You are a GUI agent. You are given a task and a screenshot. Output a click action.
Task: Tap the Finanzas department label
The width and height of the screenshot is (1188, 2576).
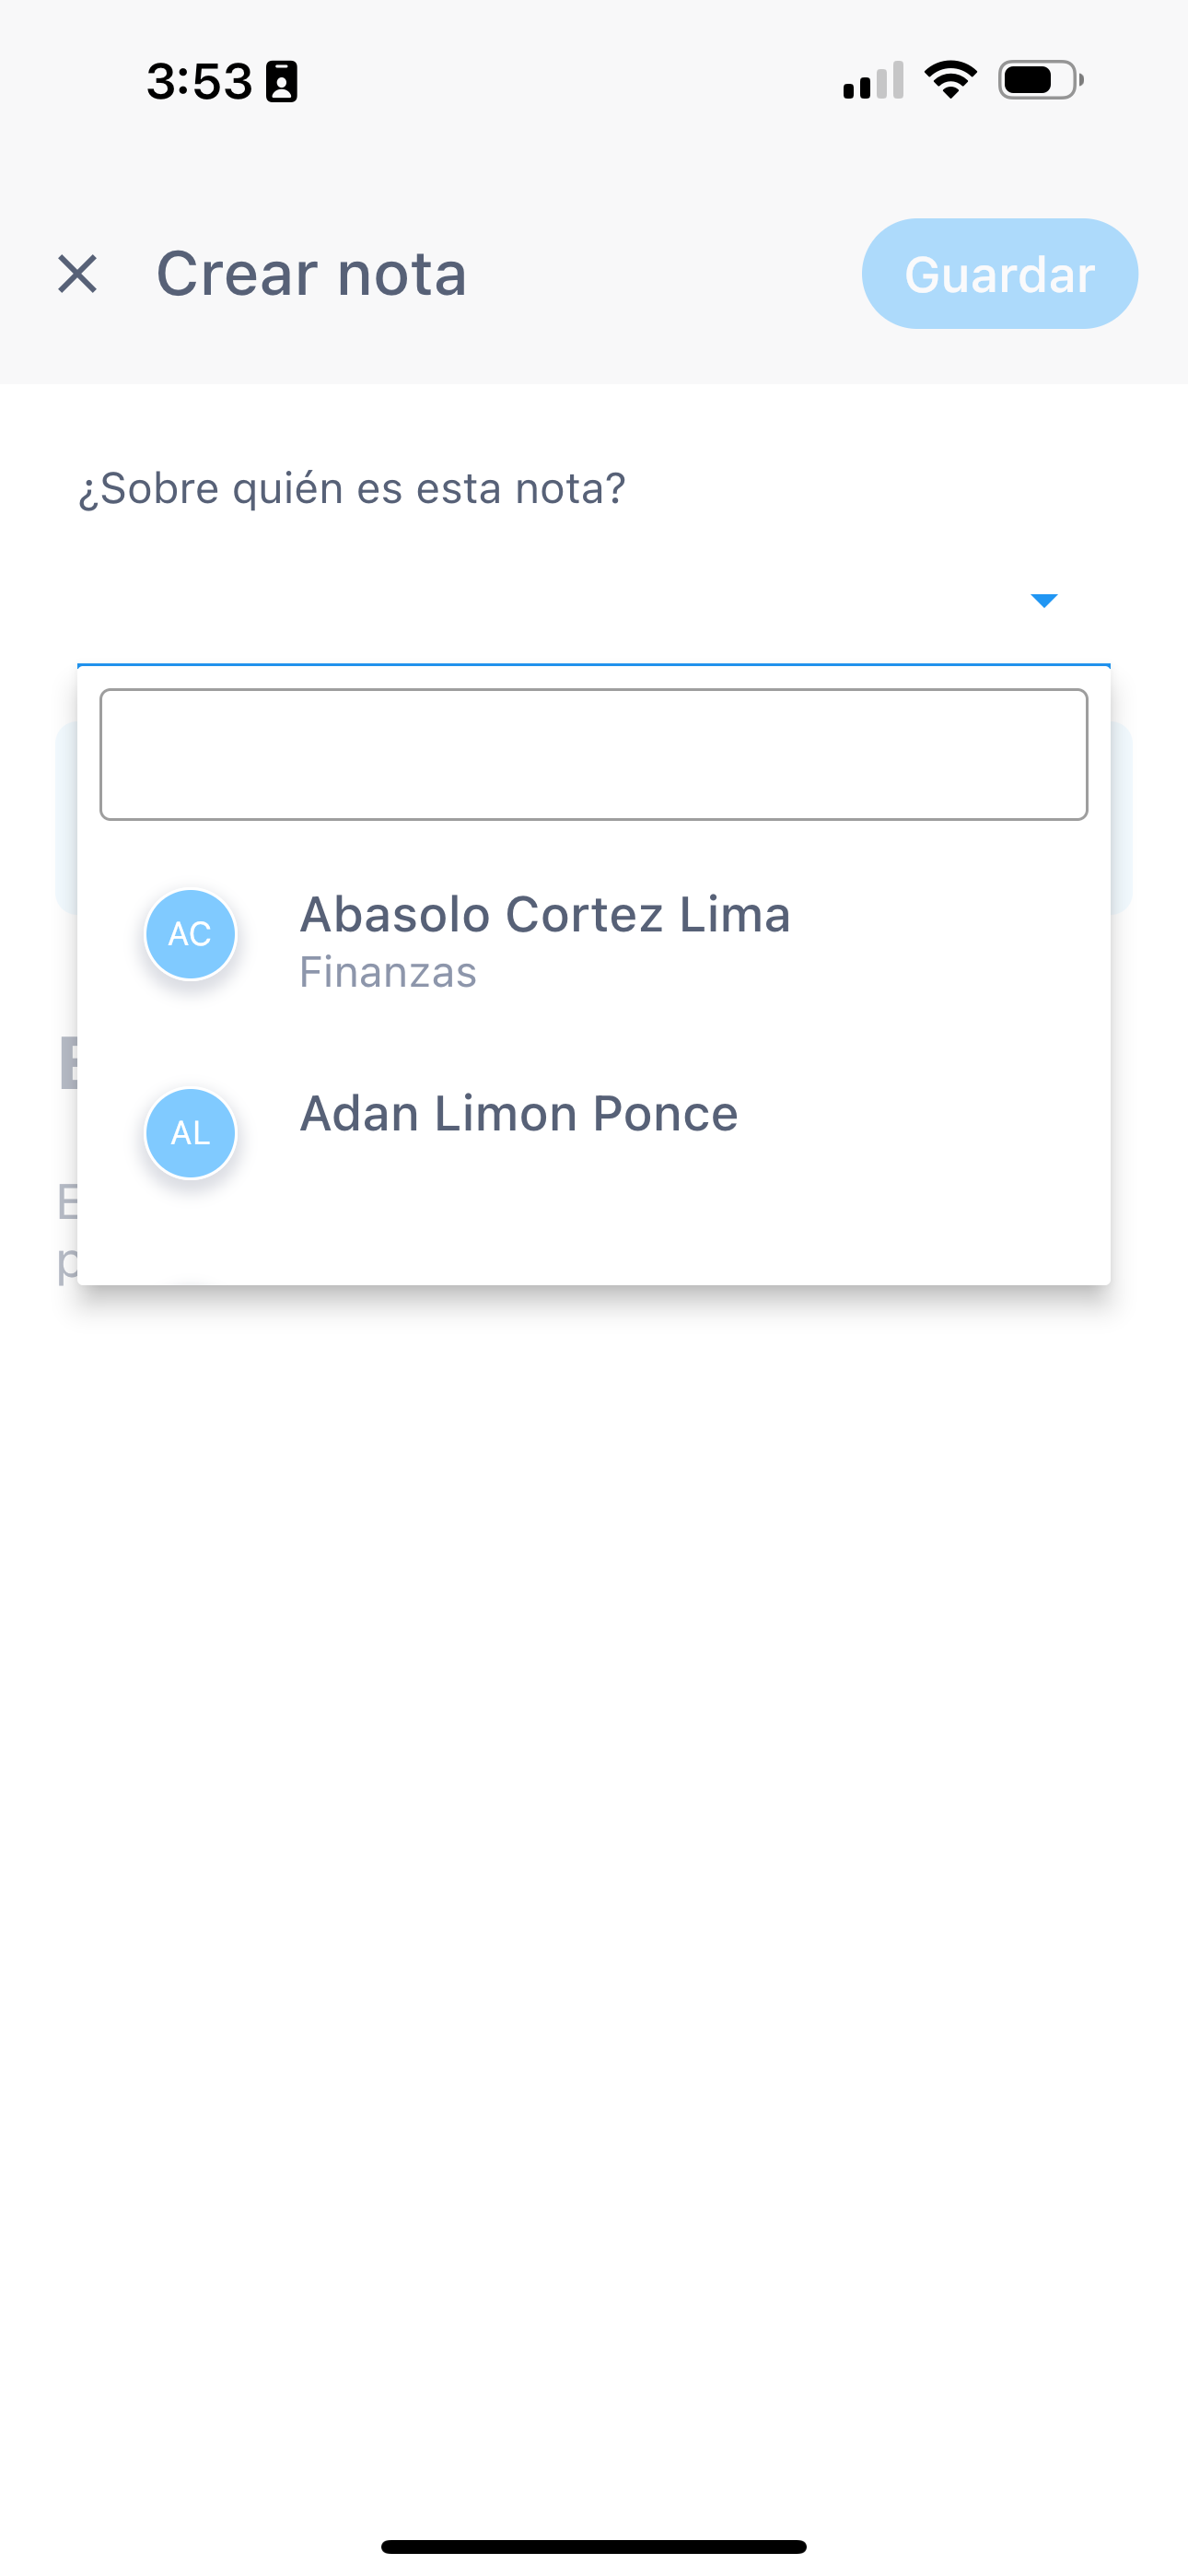click(x=388, y=972)
